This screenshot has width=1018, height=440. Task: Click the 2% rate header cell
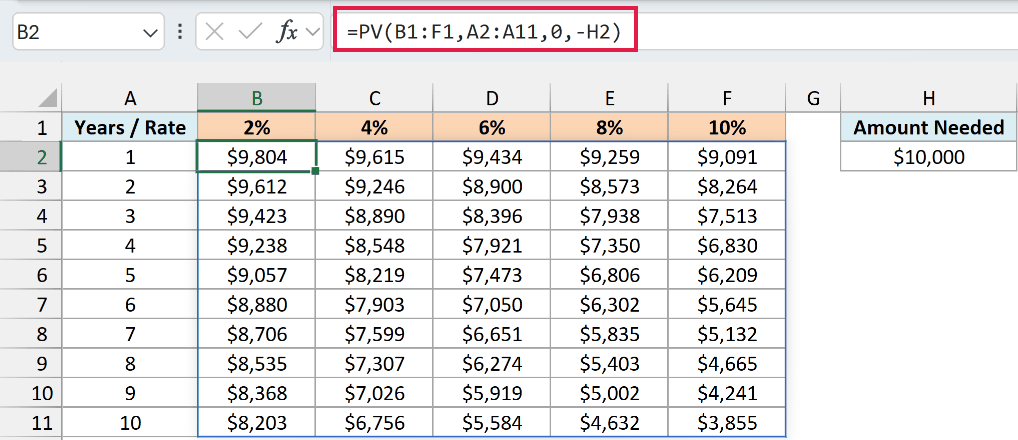click(x=257, y=127)
